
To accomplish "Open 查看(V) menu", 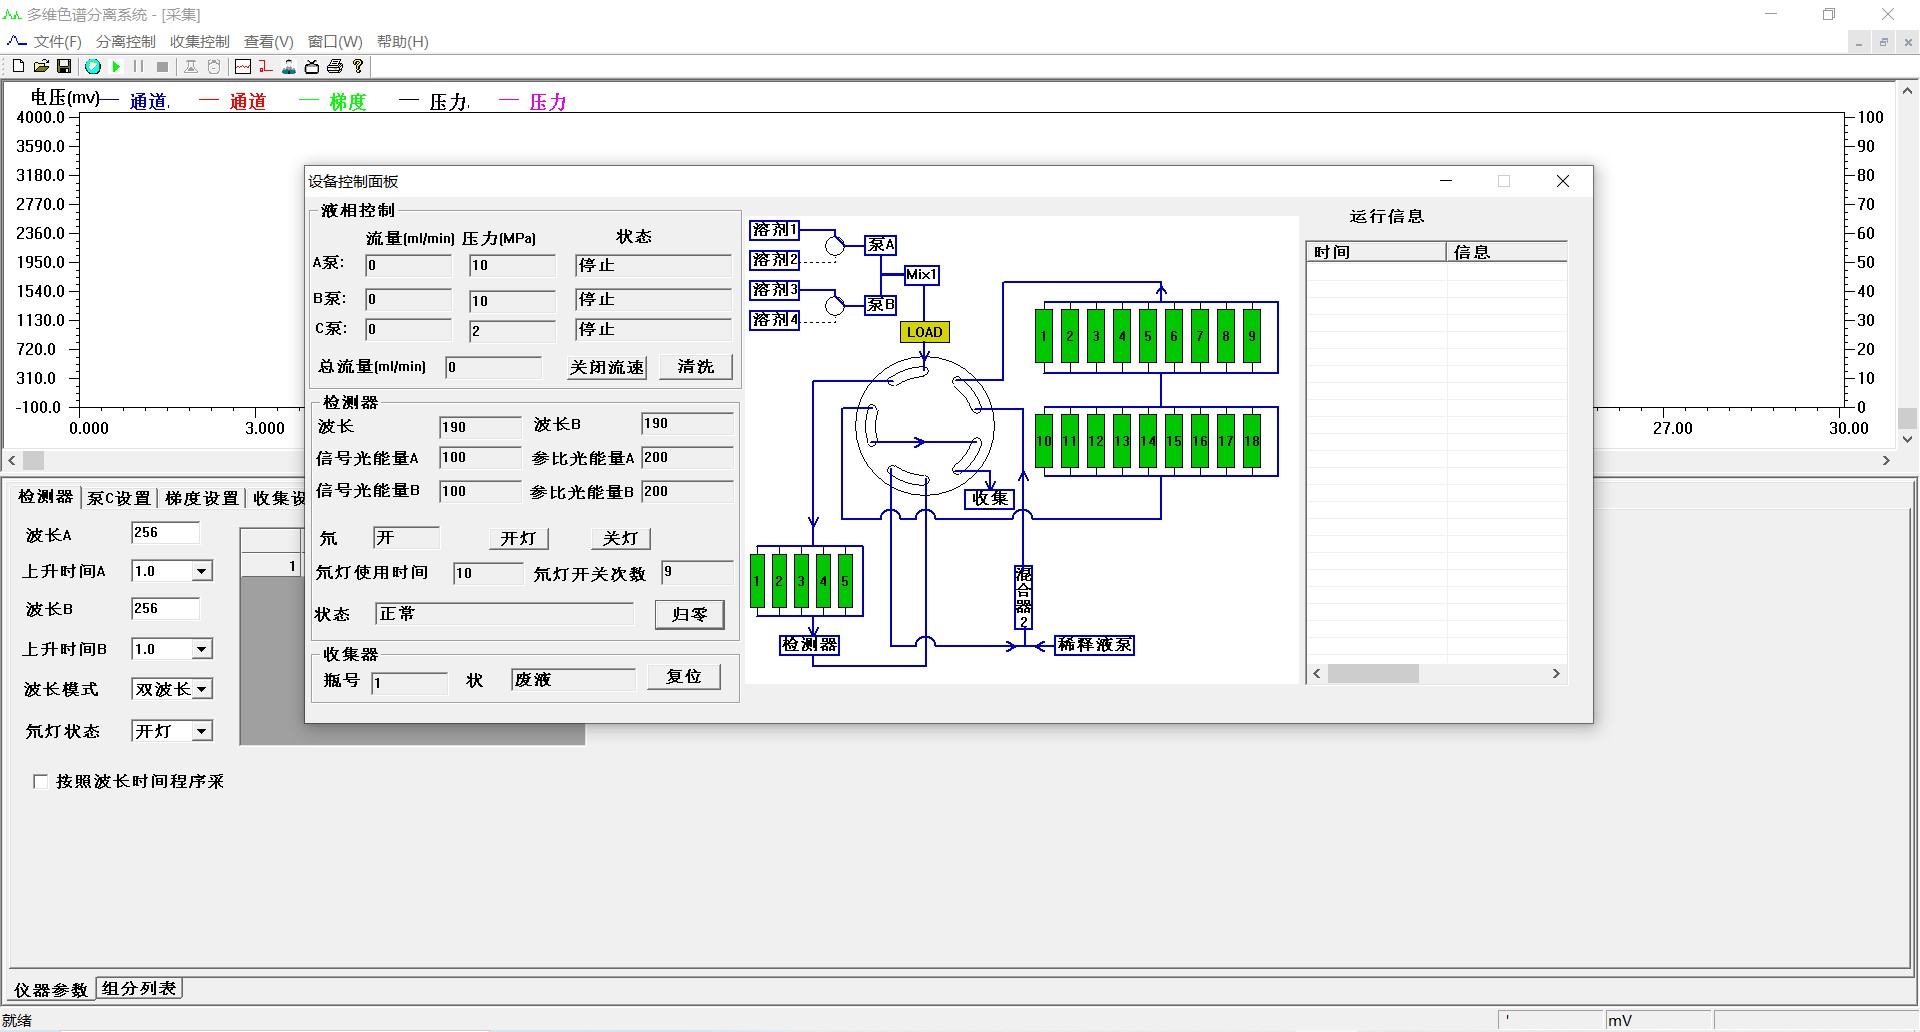I will [269, 41].
